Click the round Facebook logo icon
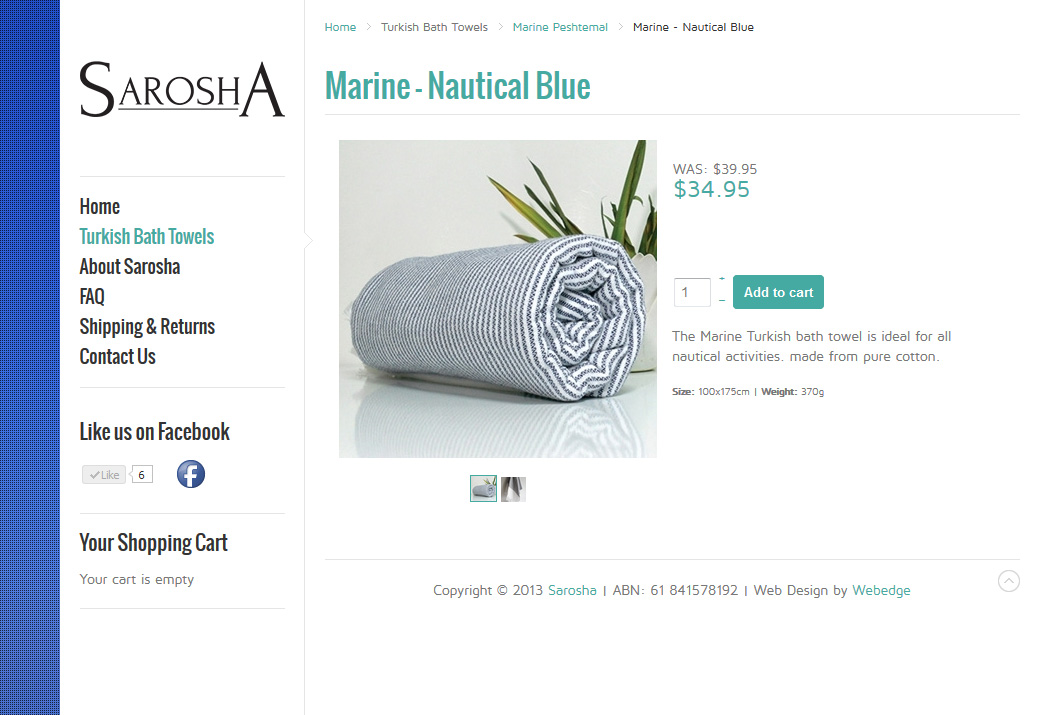This screenshot has height=715, width=1037. tap(190, 474)
